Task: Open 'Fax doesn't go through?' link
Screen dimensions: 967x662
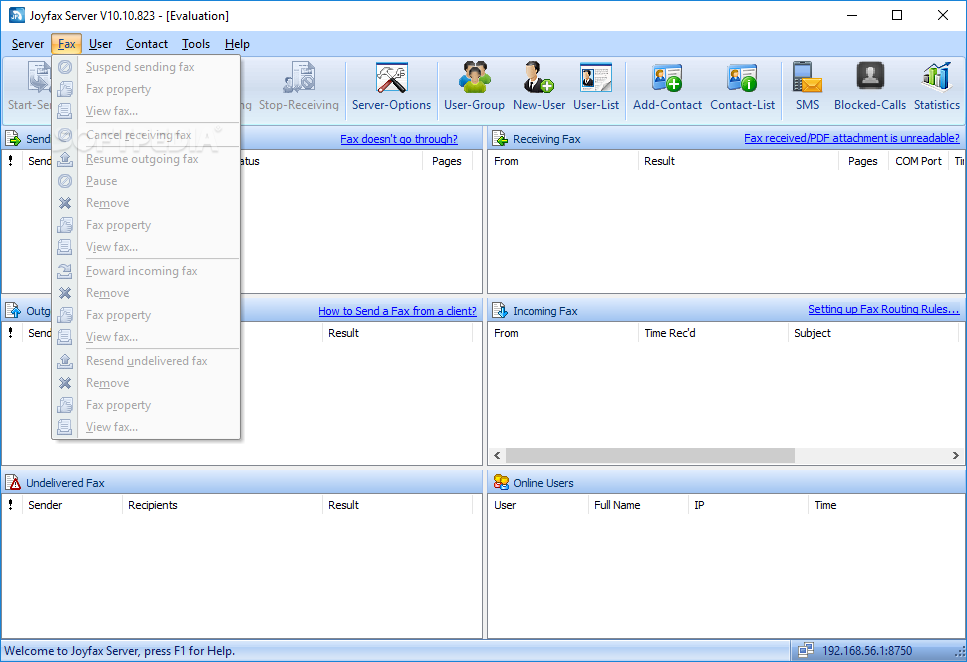Action: point(399,139)
